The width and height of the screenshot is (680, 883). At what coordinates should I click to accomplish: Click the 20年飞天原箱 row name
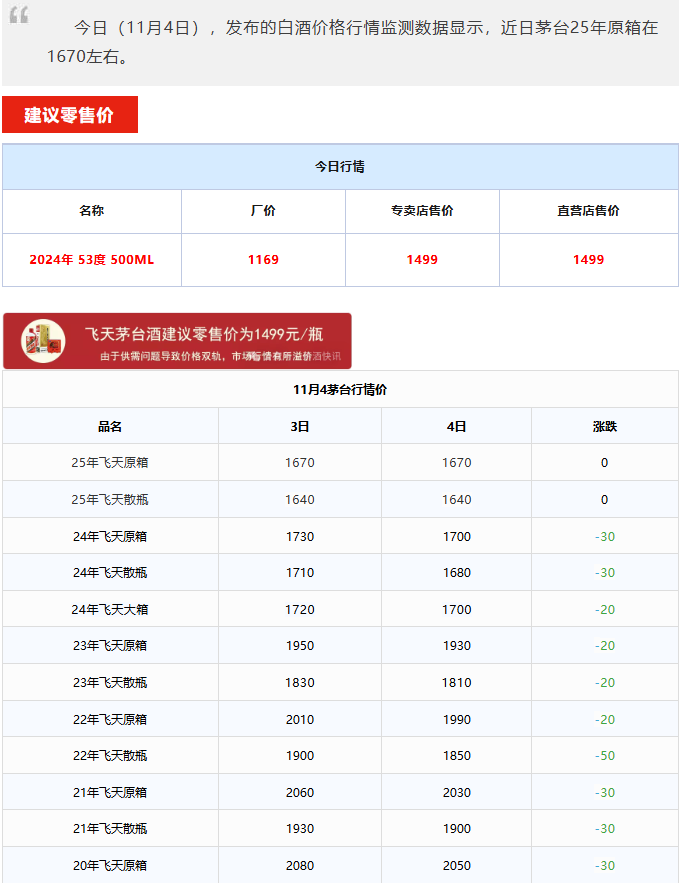110,866
